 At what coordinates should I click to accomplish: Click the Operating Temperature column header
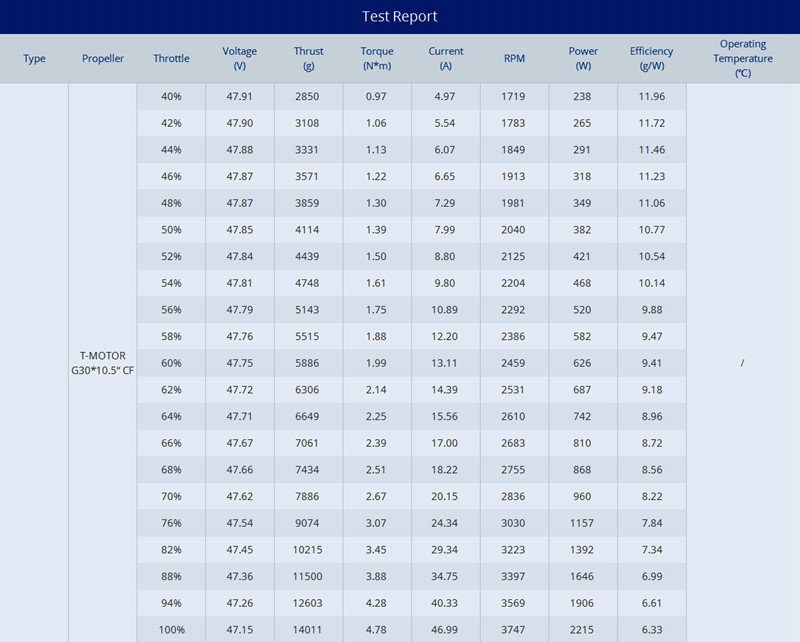742,58
